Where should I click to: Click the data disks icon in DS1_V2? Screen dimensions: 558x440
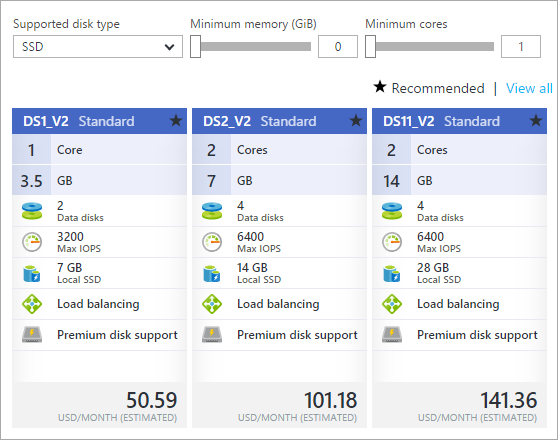pyautogui.click(x=32, y=211)
